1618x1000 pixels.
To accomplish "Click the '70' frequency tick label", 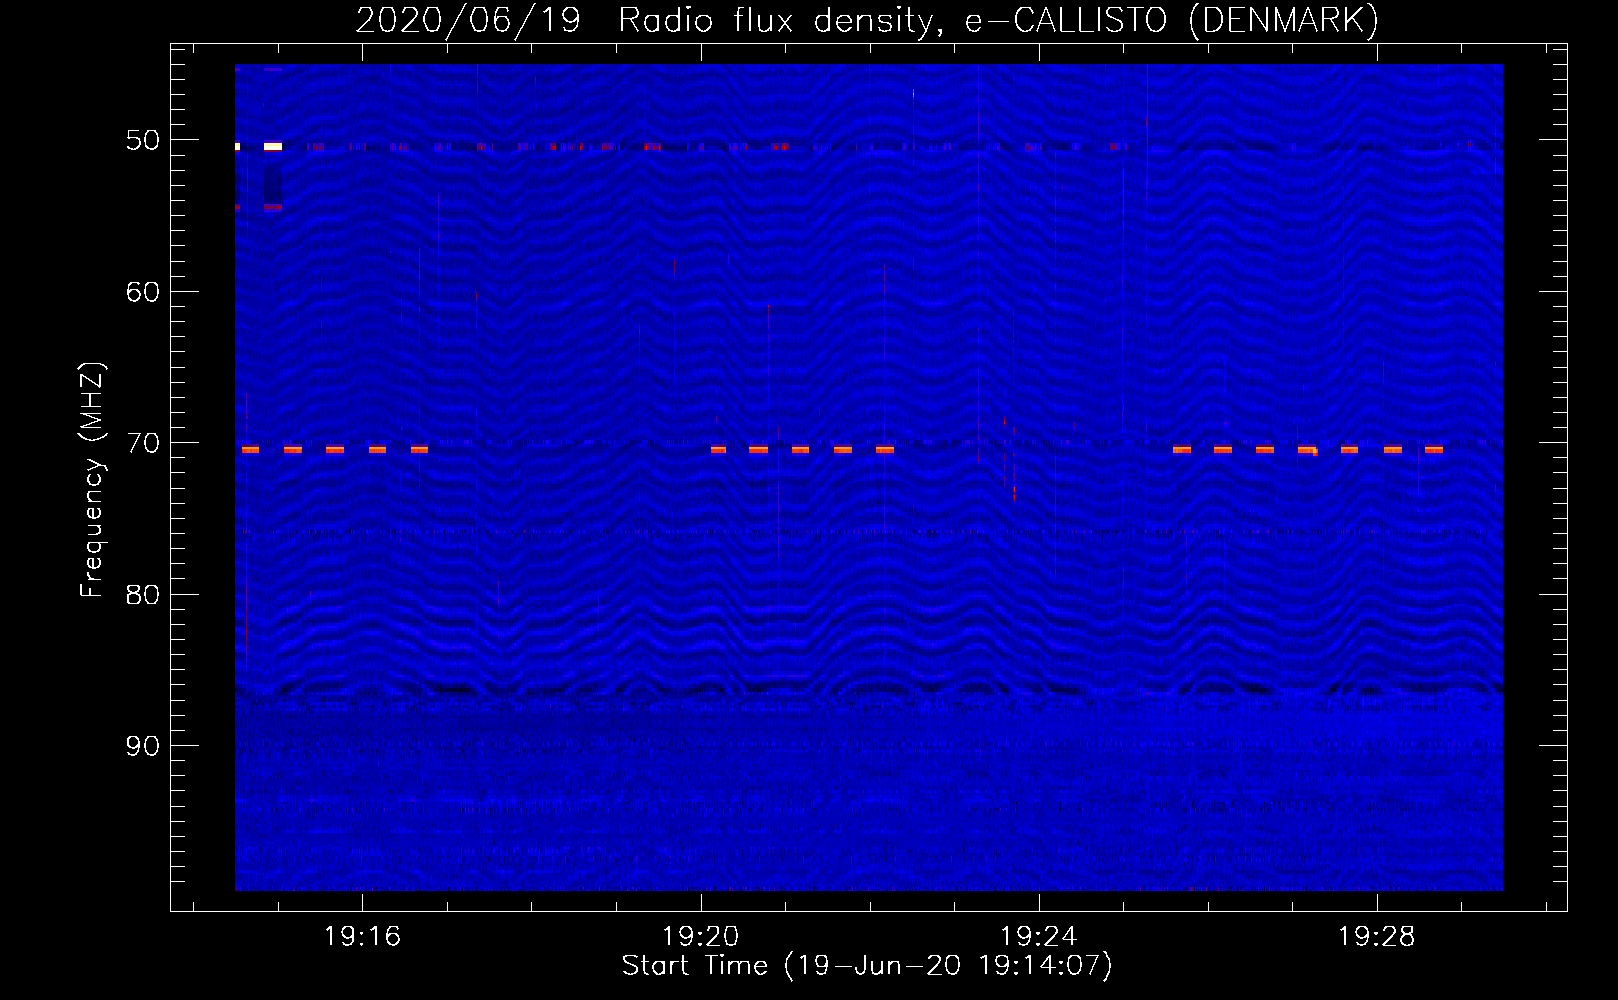I will [x=143, y=443].
